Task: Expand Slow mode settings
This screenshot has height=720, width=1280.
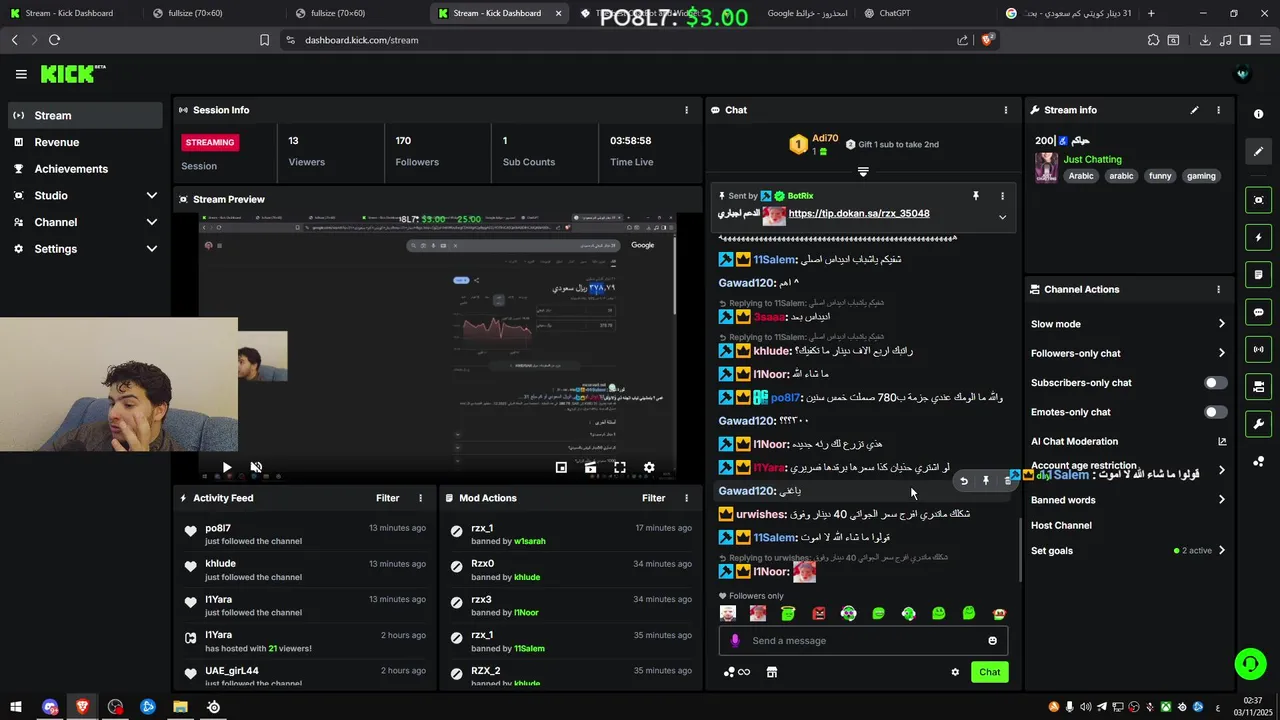Action: click(x=1221, y=324)
